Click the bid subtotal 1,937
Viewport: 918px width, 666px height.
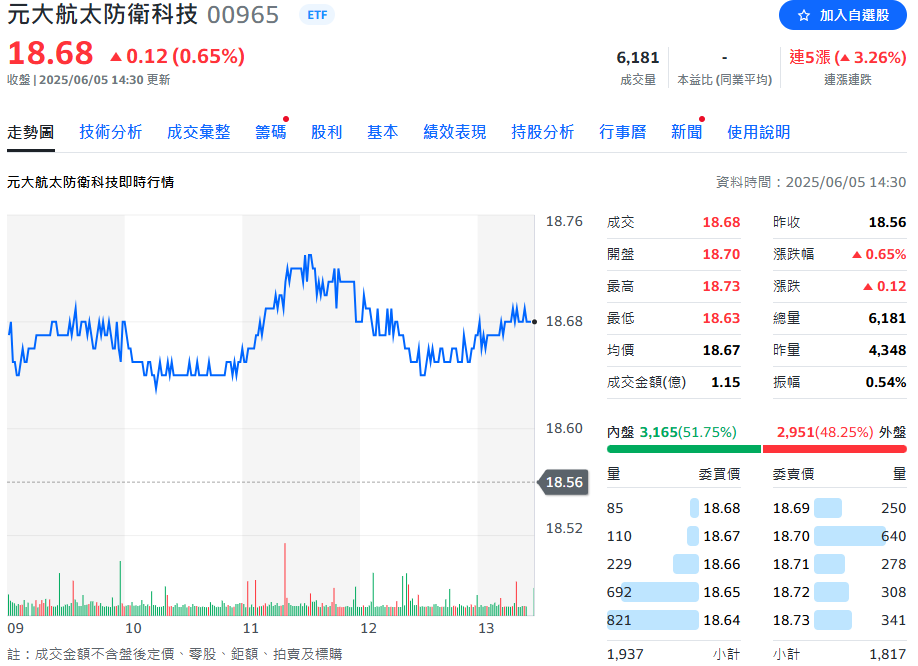tap(625, 654)
